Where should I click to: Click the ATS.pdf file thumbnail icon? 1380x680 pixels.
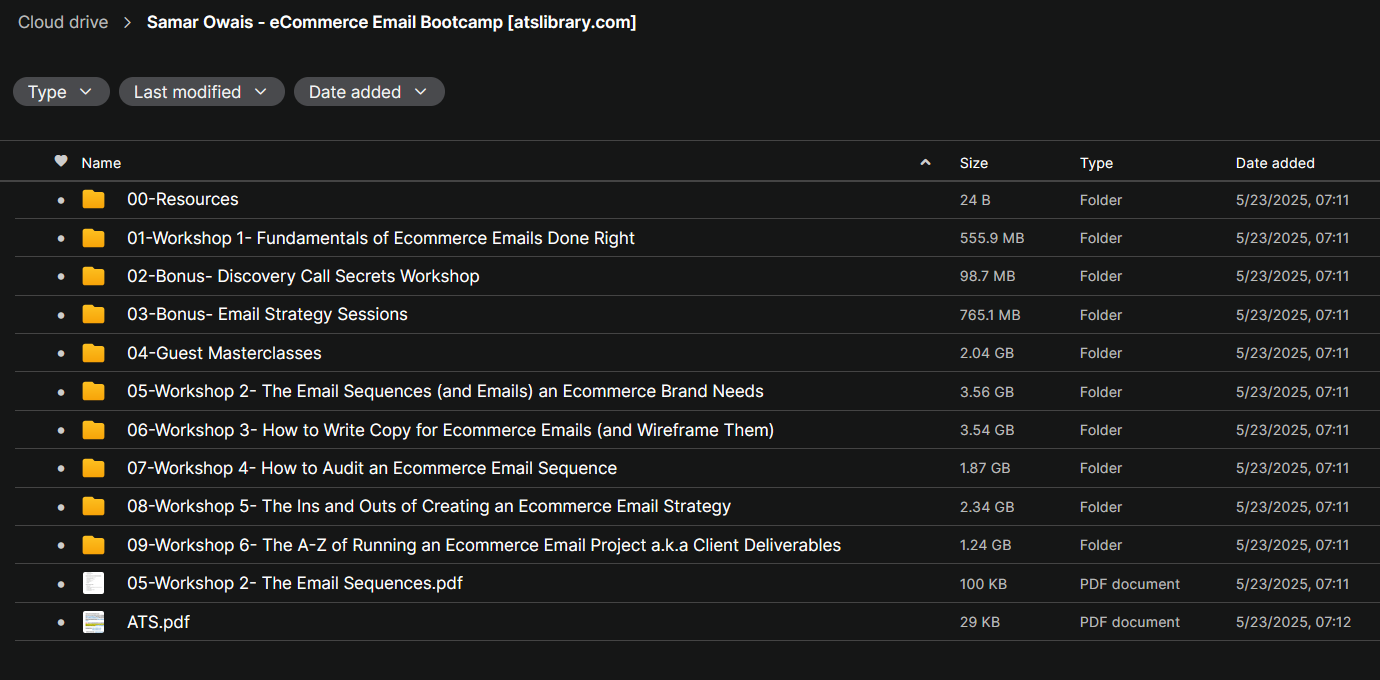pos(93,622)
